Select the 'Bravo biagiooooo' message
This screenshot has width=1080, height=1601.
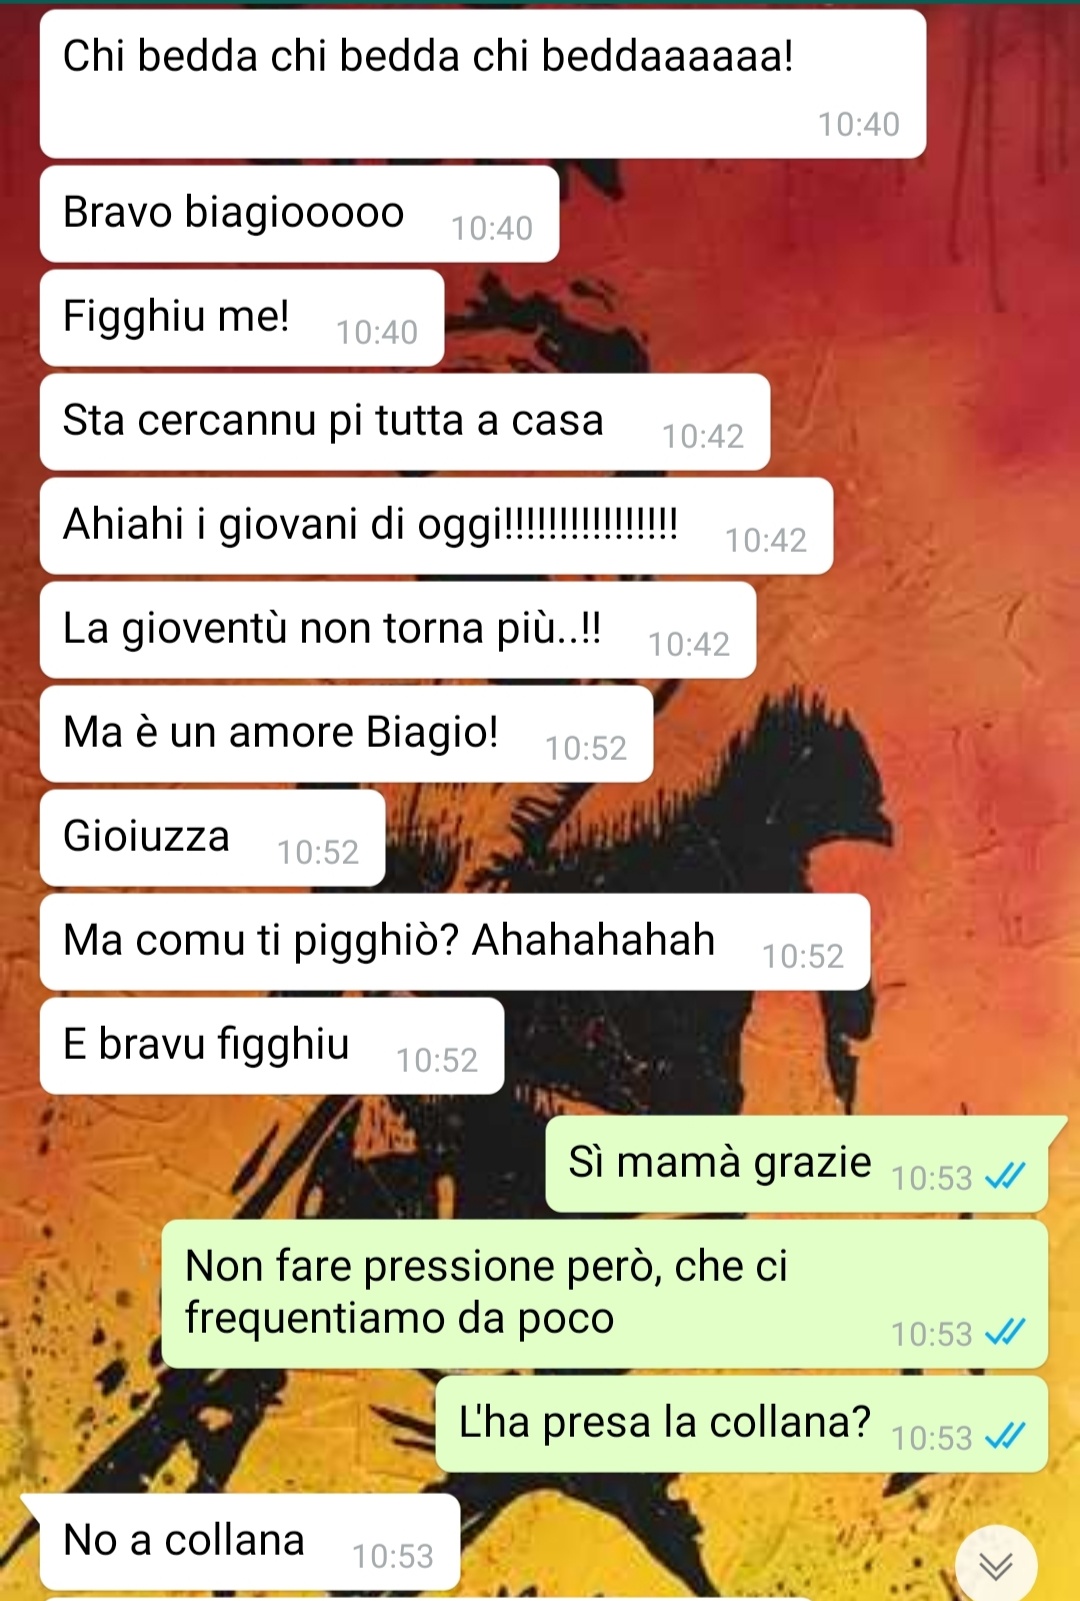click(x=299, y=214)
